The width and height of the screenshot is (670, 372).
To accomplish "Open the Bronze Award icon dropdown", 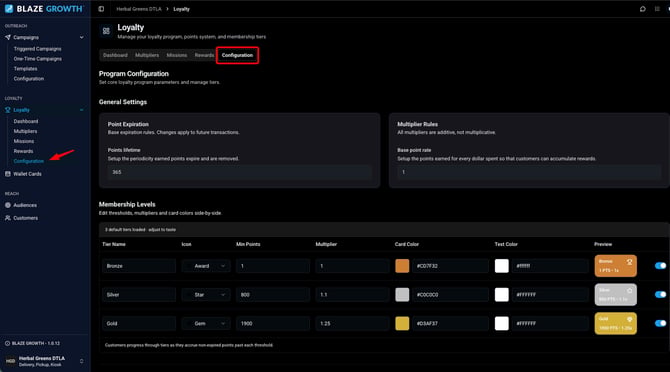I will (206, 266).
